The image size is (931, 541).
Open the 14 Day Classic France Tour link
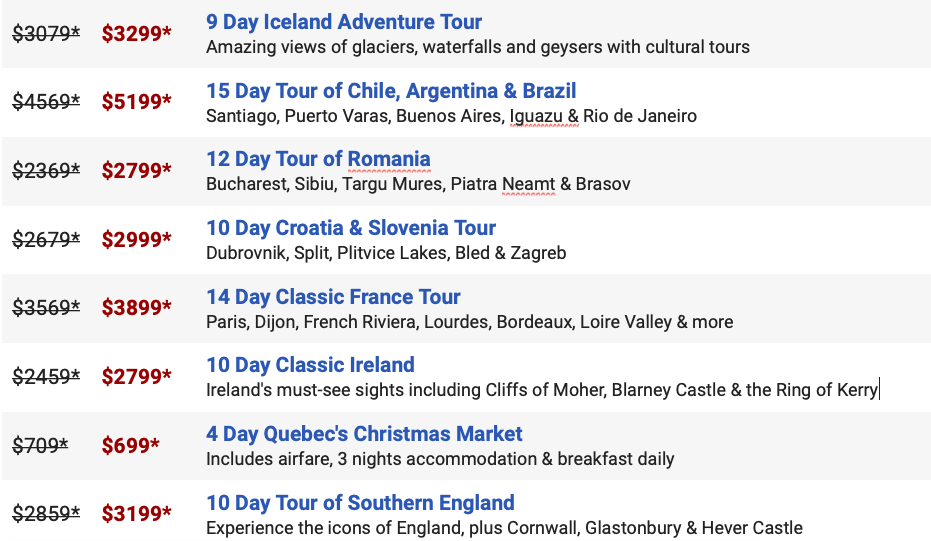pyautogui.click(x=333, y=297)
